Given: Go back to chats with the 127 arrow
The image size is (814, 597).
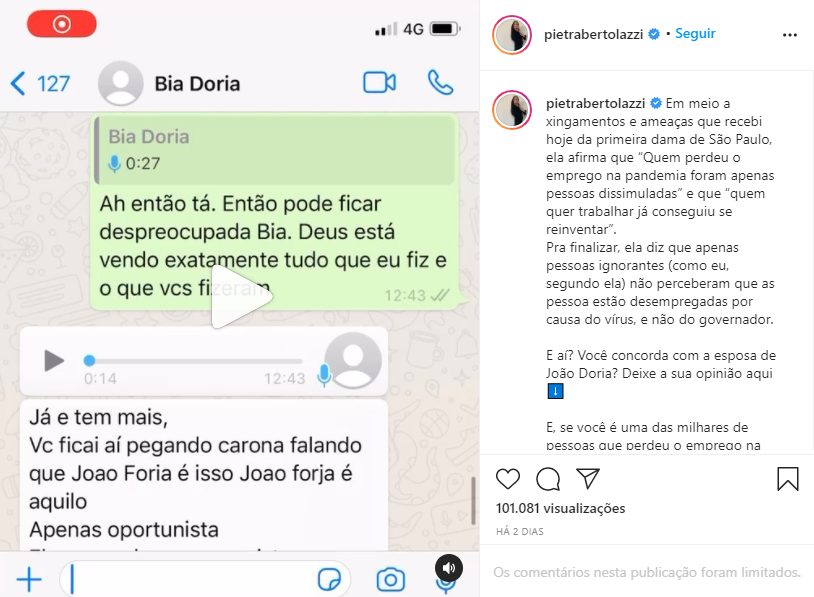Looking at the screenshot, I should [x=40, y=84].
